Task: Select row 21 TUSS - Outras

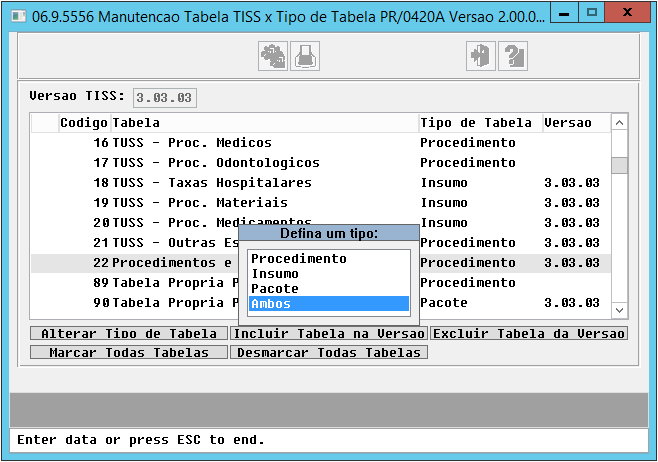Action: tap(321, 243)
